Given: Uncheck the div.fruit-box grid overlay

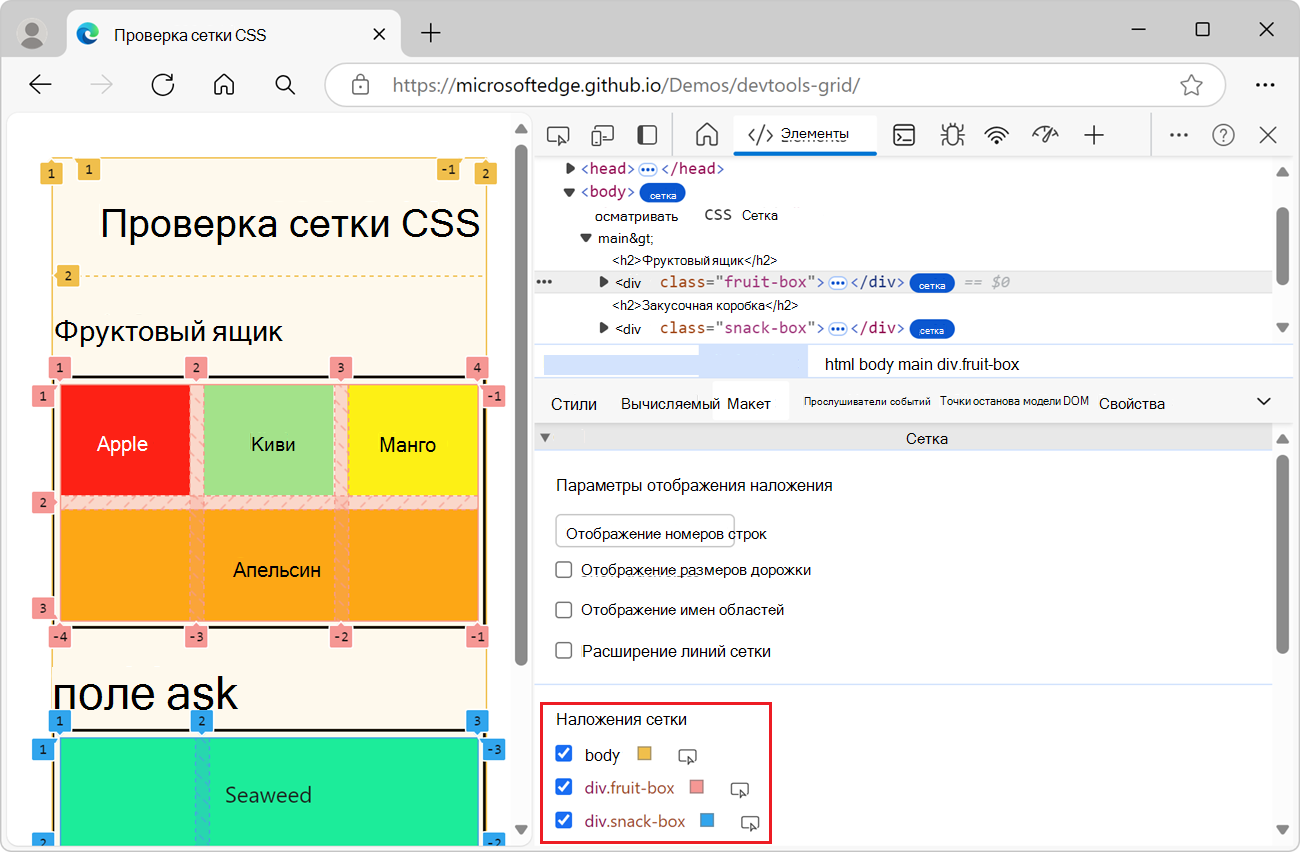Looking at the screenshot, I should pos(564,788).
